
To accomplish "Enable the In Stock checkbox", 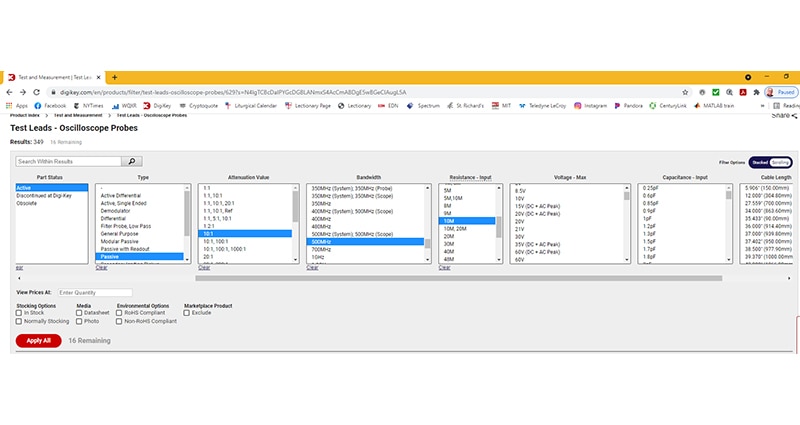I will (19, 313).
